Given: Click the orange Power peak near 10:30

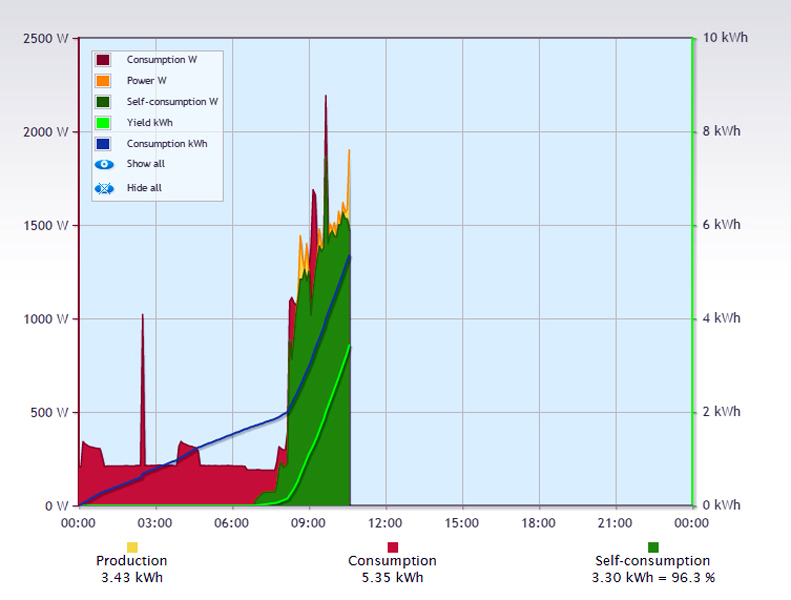Looking at the screenshot, I should point(349,182).
